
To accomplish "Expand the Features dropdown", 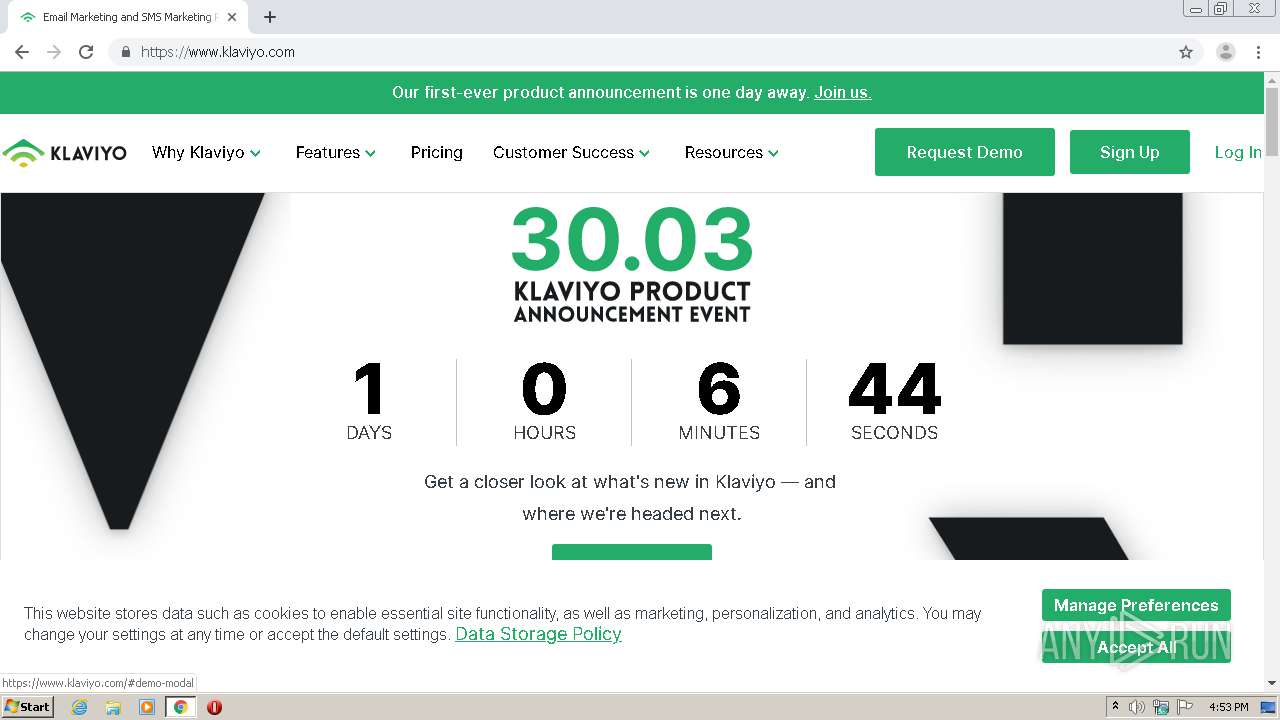I will click(336, 153).
